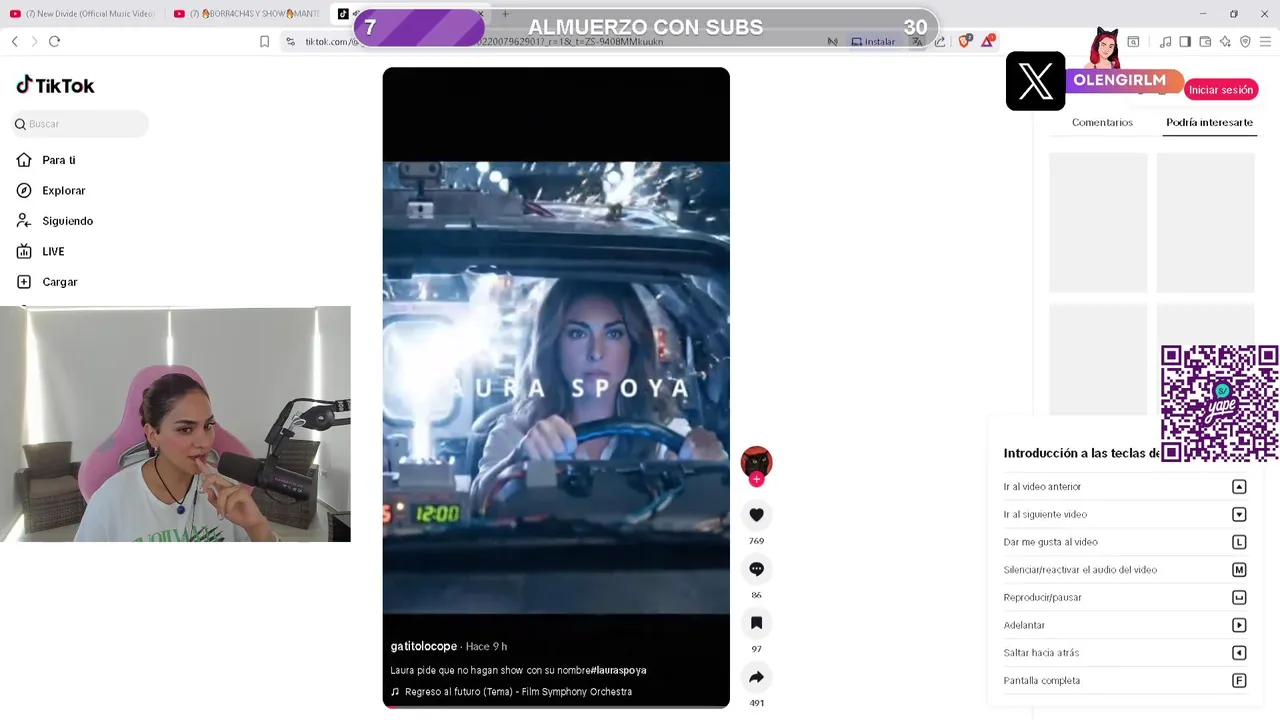The height and width of the screenshot is (720, 1280).
Task: Open gatitolocope profile avatar
Action: pos(756,462)
